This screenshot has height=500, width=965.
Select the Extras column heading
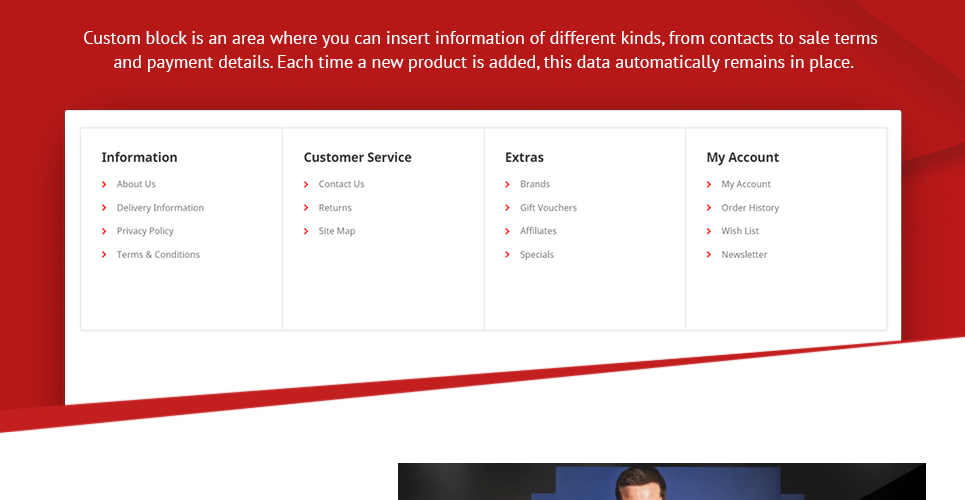524,157
